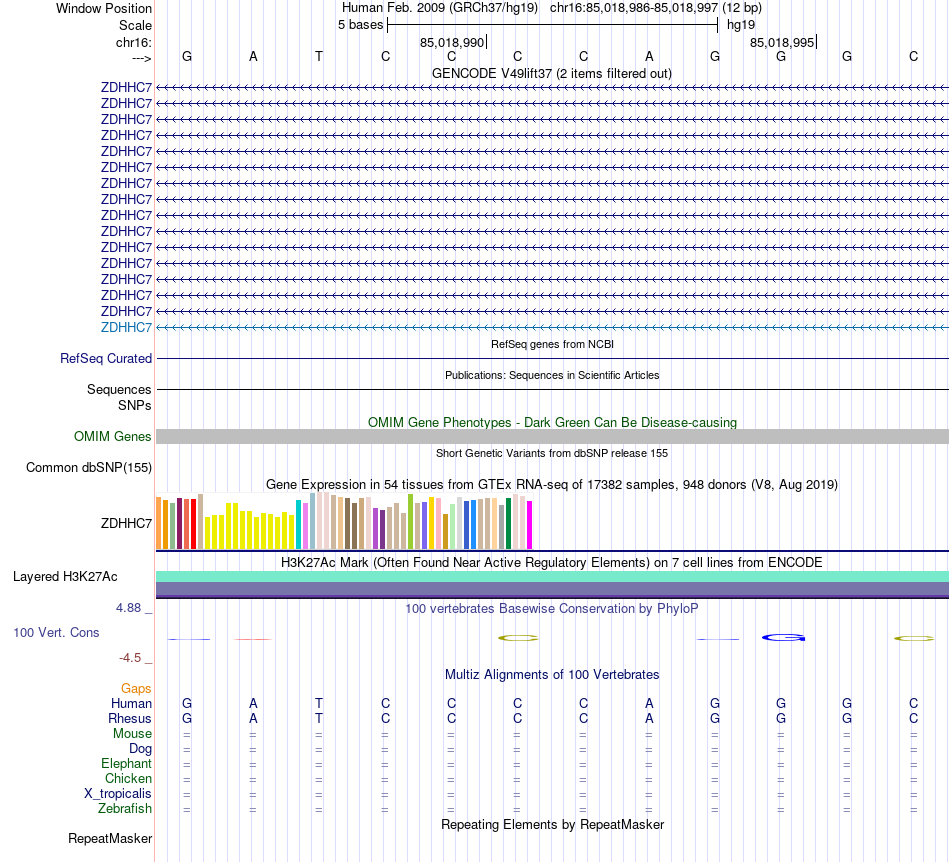Click the purple H3K27Ac signal band
This screenshot has width=950, height=862.
552,589
